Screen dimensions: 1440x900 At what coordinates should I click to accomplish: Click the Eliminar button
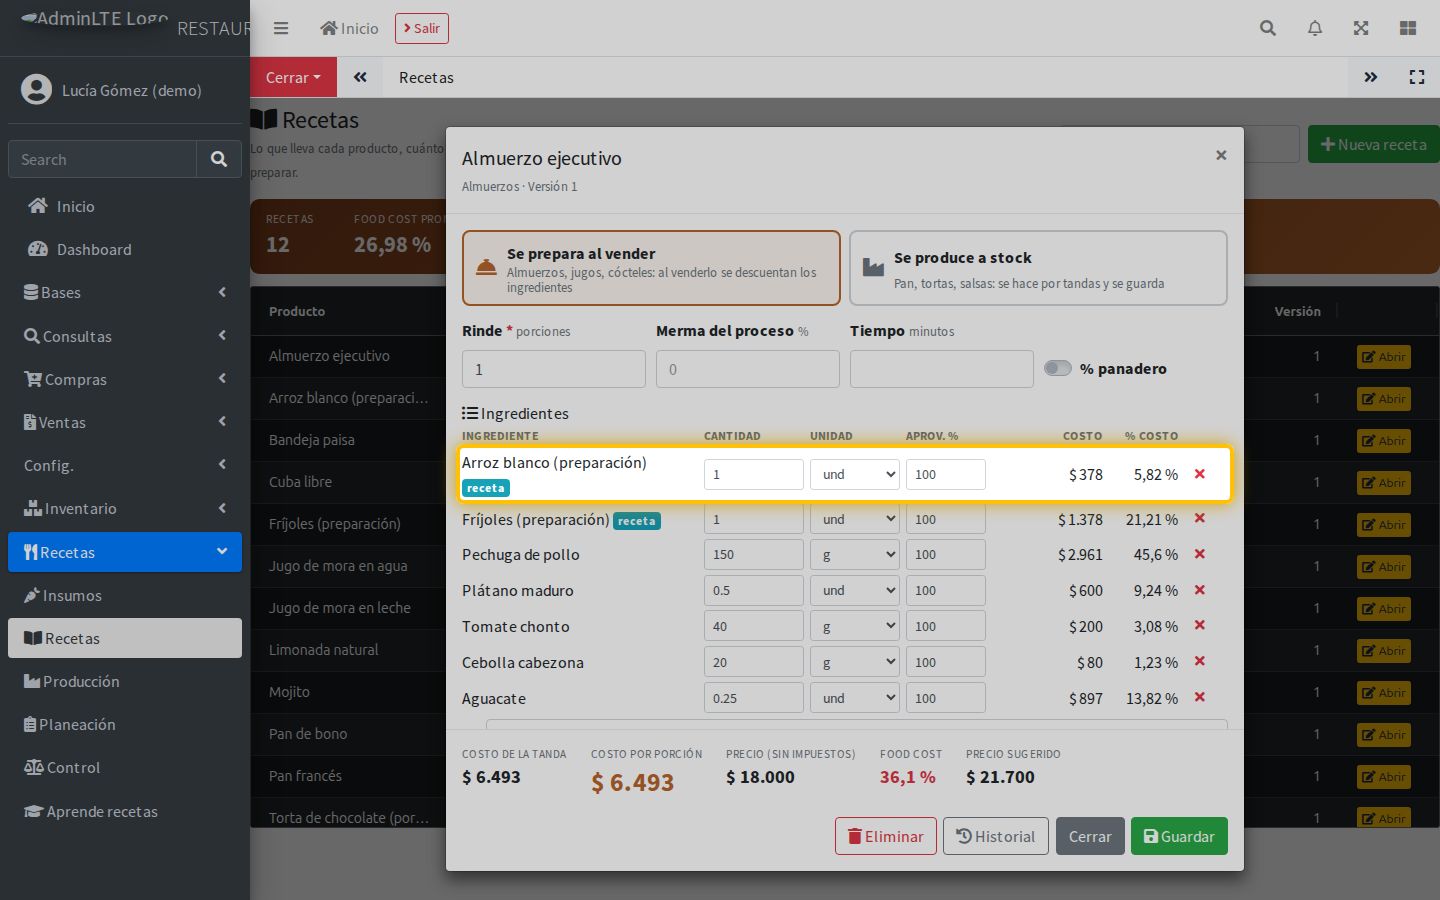click(886, 836)
